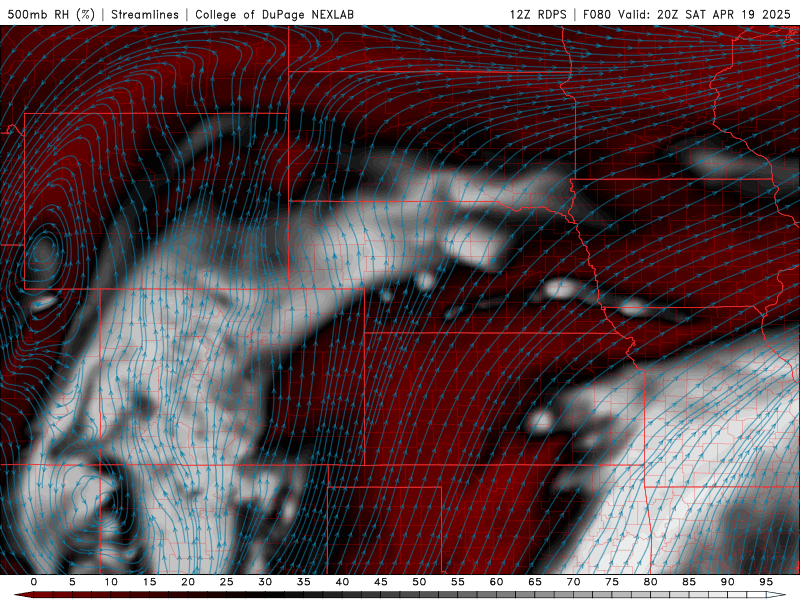This screenshot has height=600, width=800.
Task: Click the colorbar label '80'
Action: coord(650,582)
